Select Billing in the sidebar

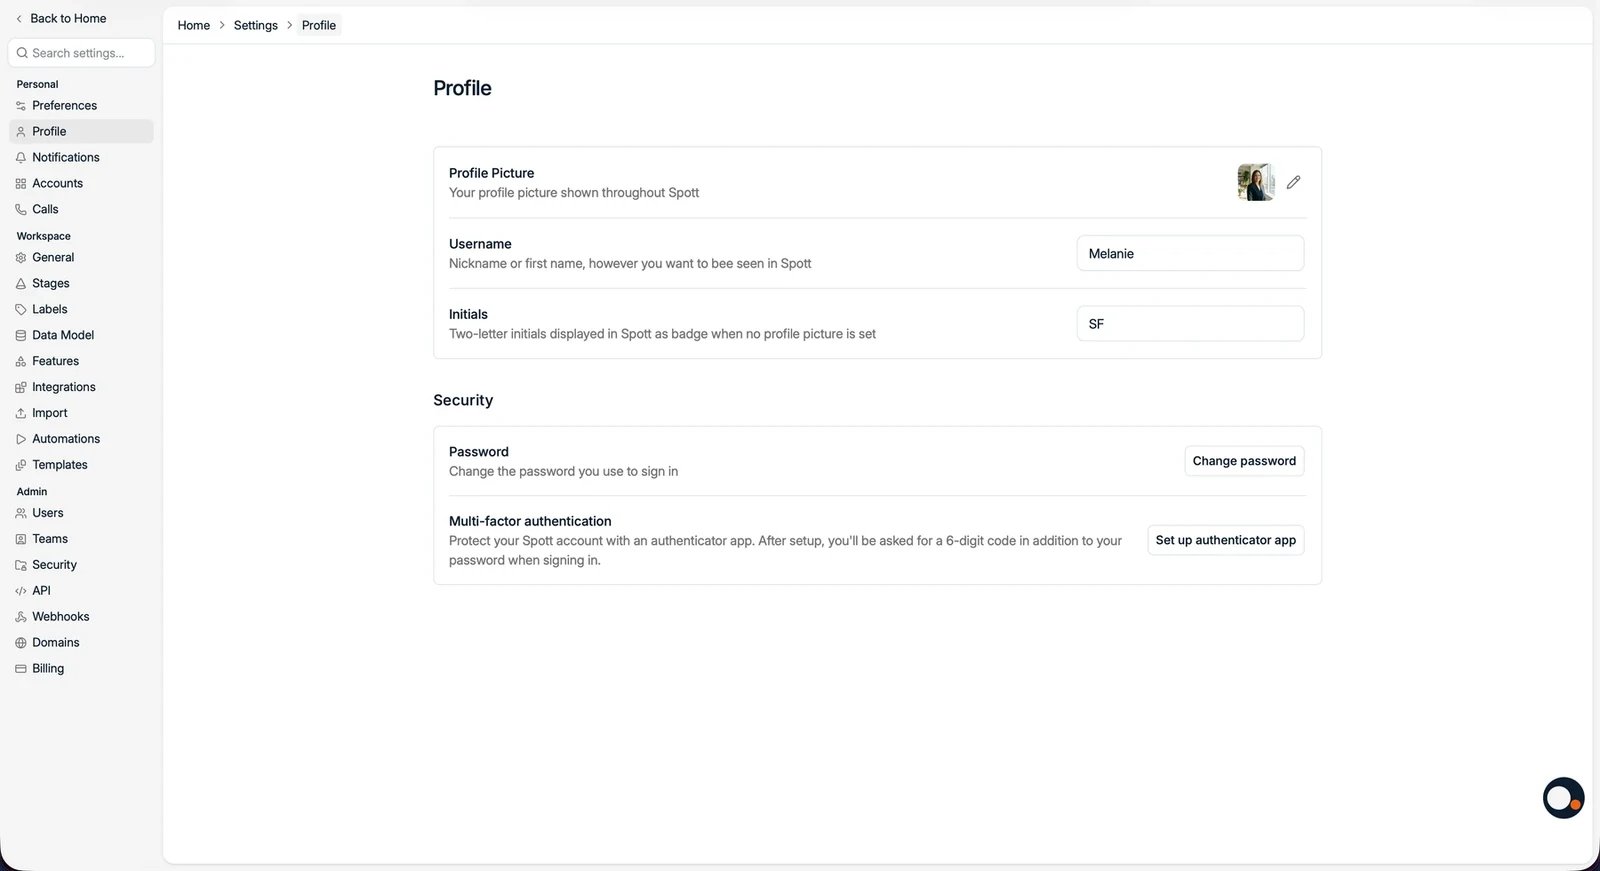(x=81, y=670)
